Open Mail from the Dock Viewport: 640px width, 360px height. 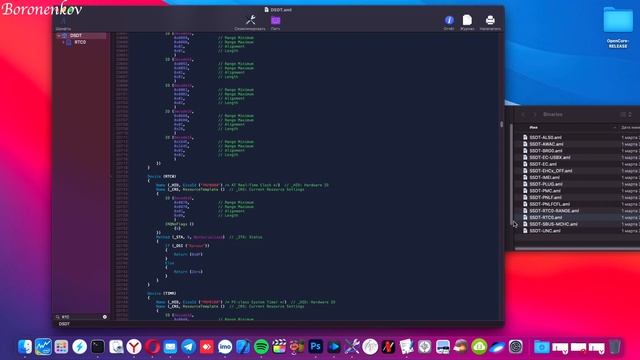coord(170,347)
